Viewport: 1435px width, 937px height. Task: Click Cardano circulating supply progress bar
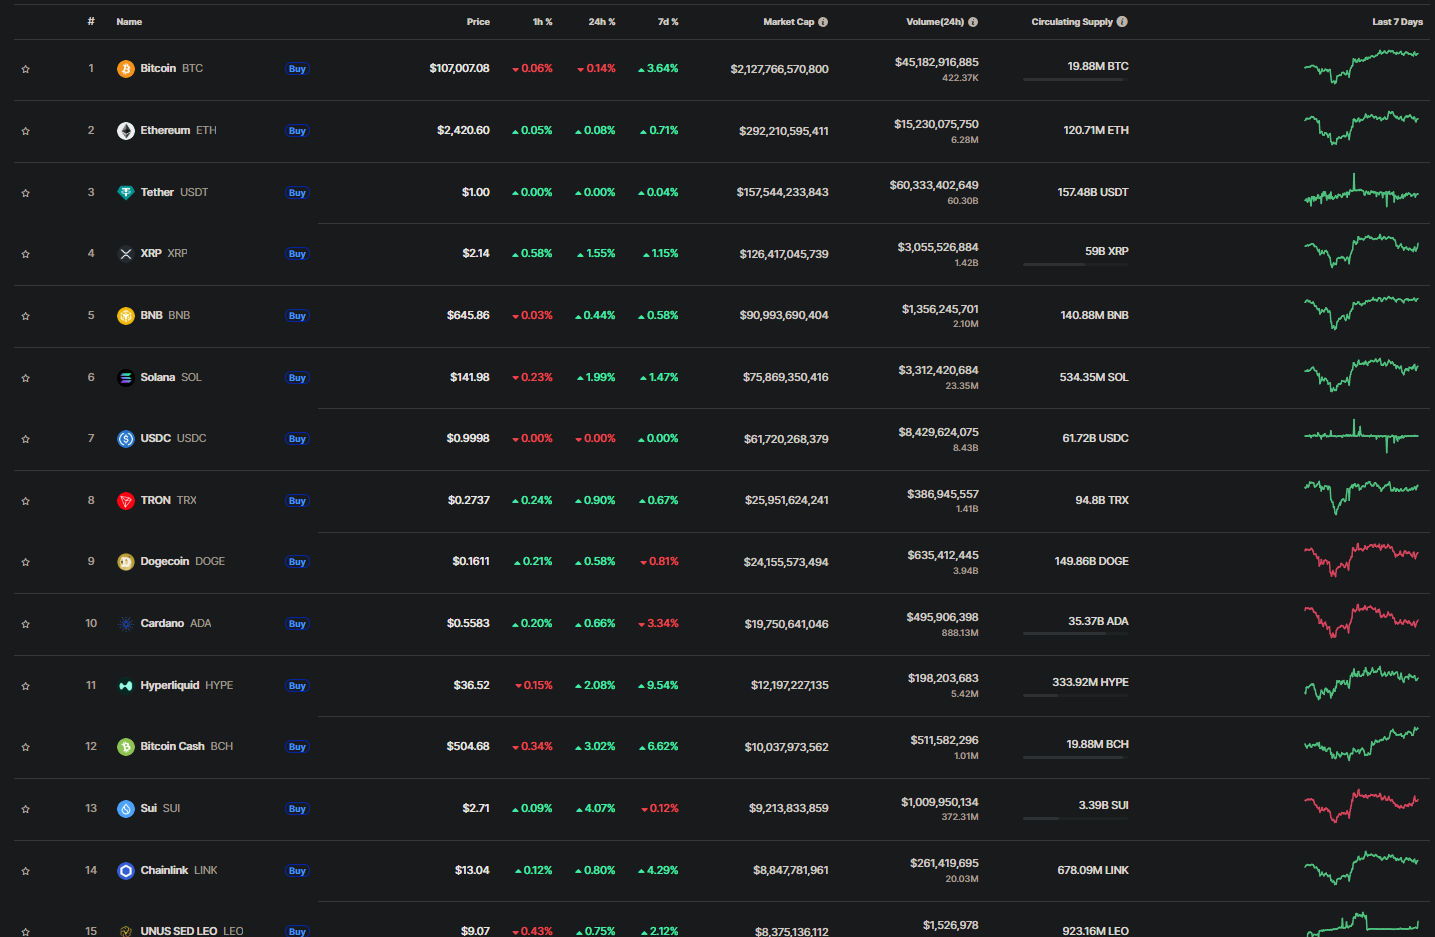click(1075, 635)
